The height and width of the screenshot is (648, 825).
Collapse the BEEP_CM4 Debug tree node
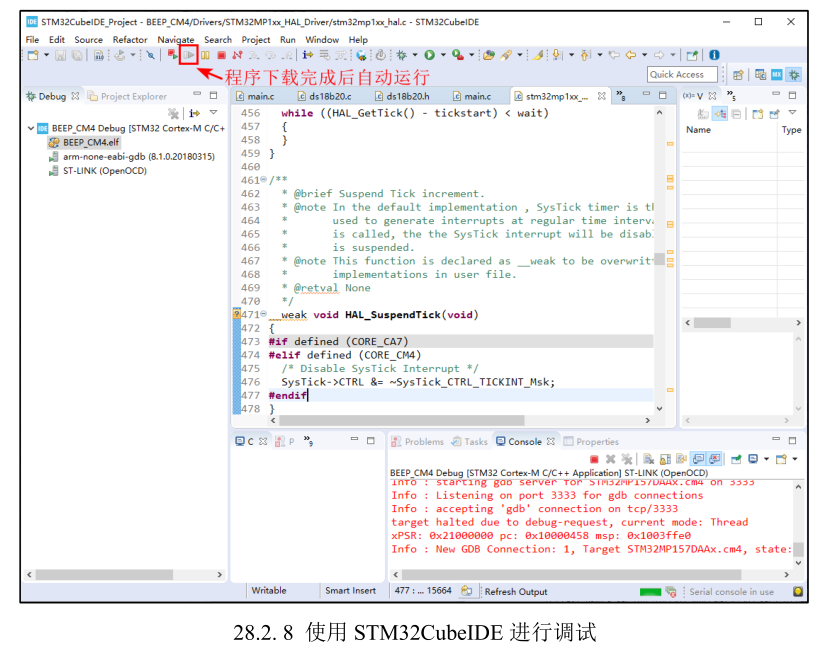tap(31, 128)
